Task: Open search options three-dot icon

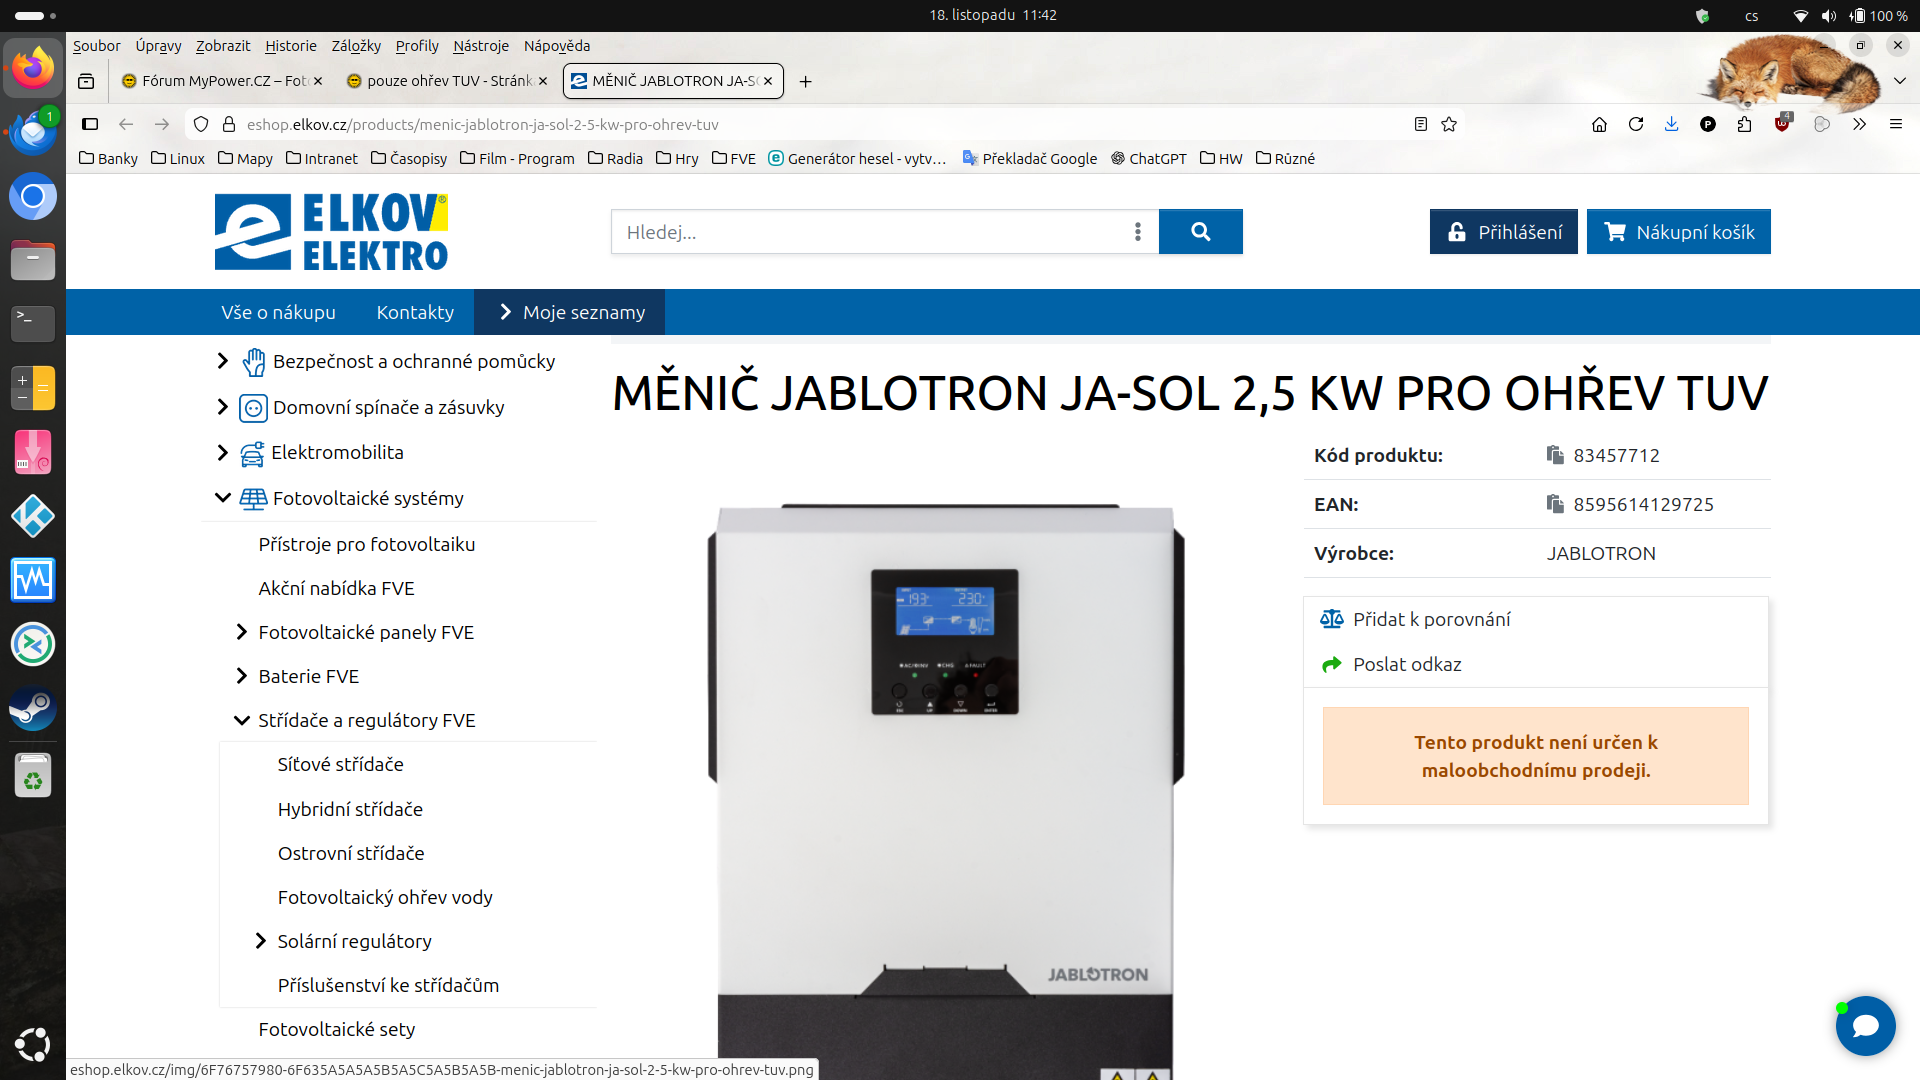Action: pyautogui.click(x=1138, y=232)
